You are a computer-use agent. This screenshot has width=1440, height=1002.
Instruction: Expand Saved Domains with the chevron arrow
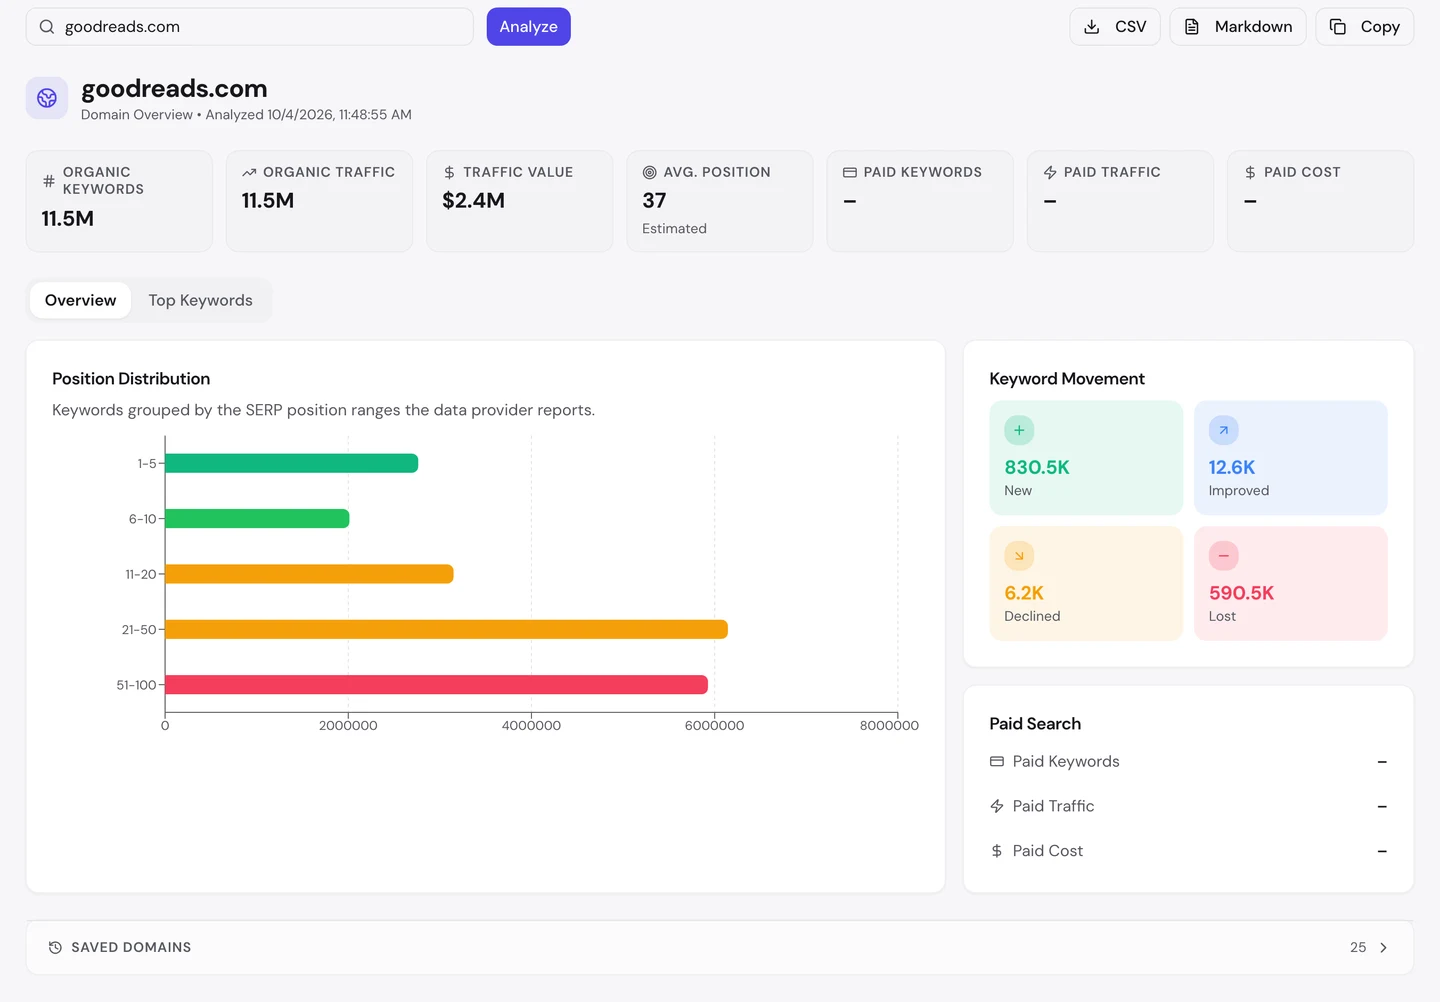pyautogui.click(x=1384, y=947)
